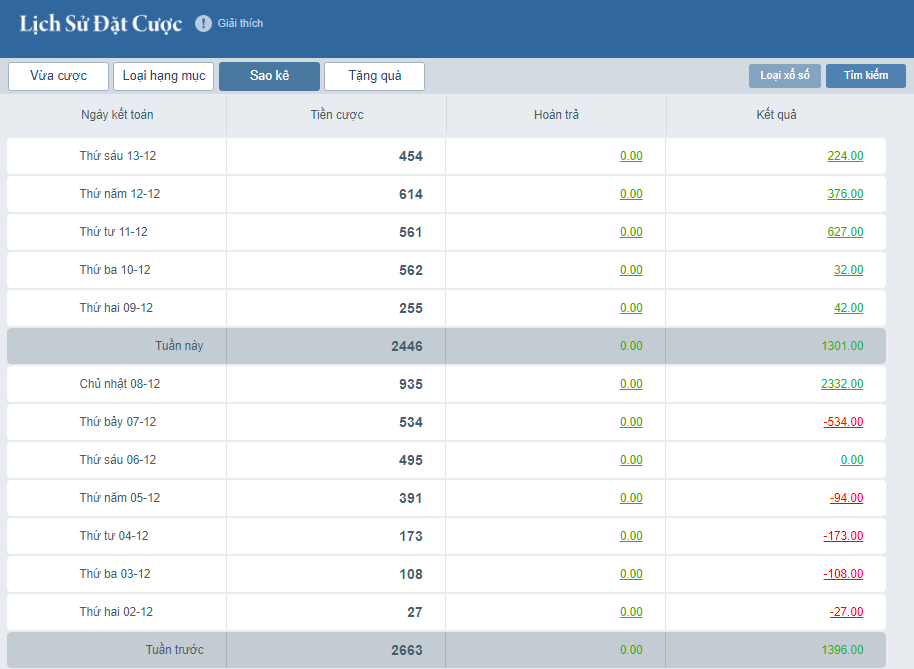Click the refund 0.00 link for Thứ ba 10-12
Screen dimensions: 914x669
tap(631, 270)
